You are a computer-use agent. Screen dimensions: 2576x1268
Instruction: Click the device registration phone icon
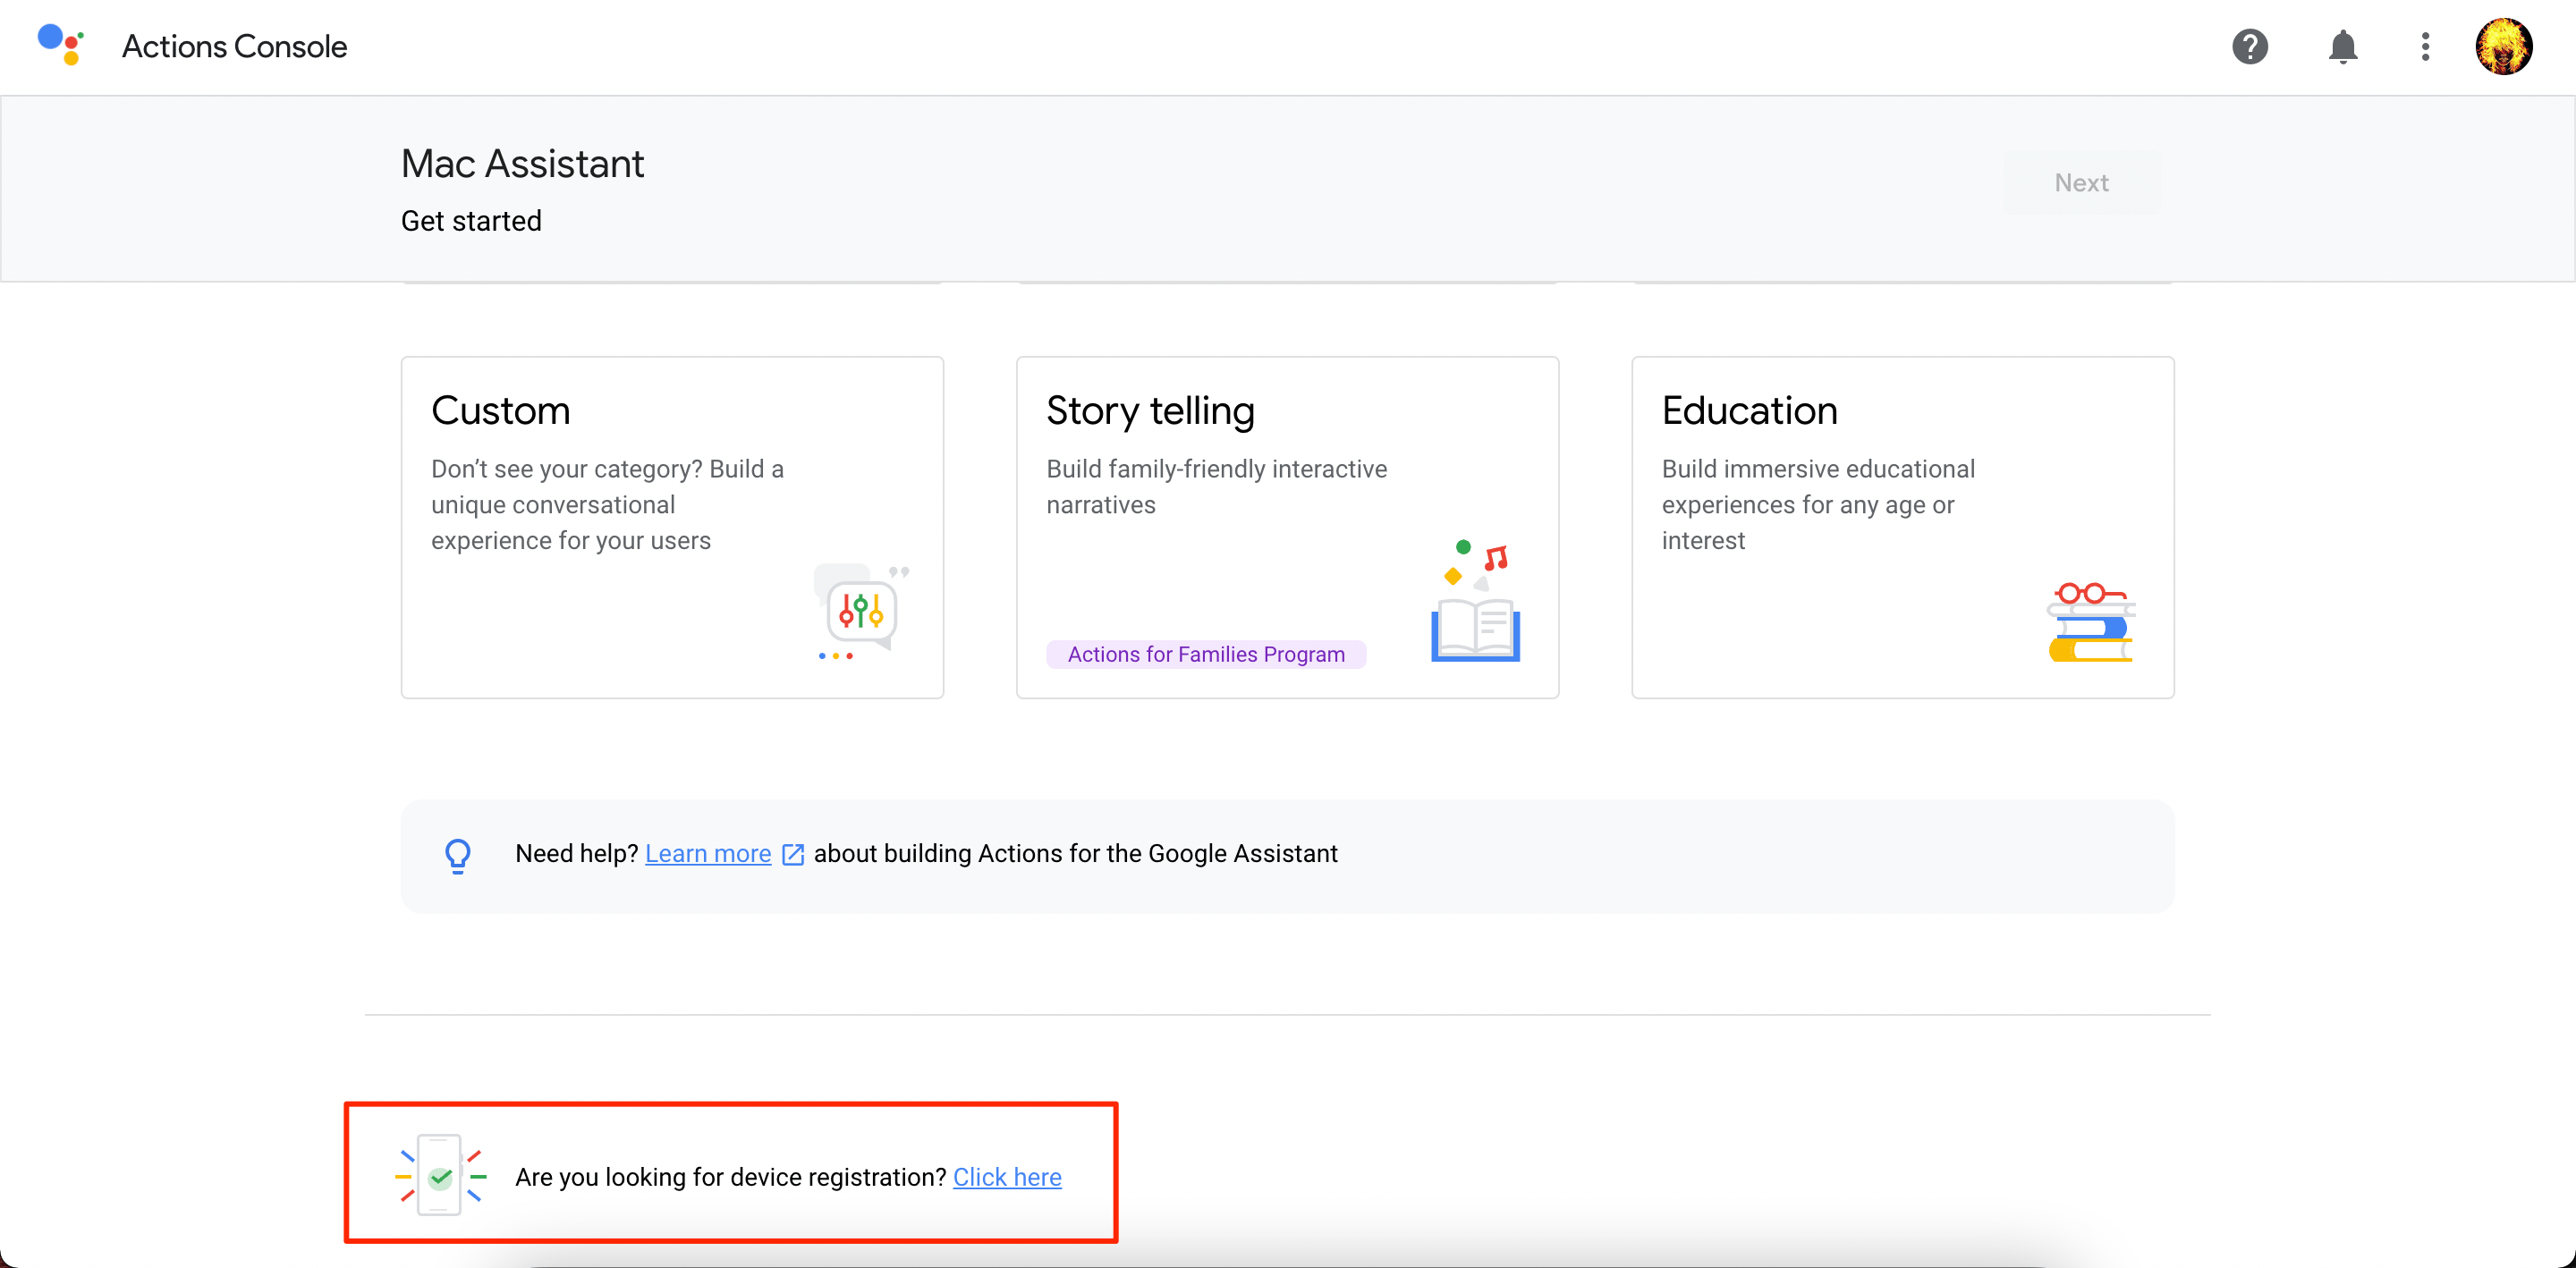(440, 1175)
